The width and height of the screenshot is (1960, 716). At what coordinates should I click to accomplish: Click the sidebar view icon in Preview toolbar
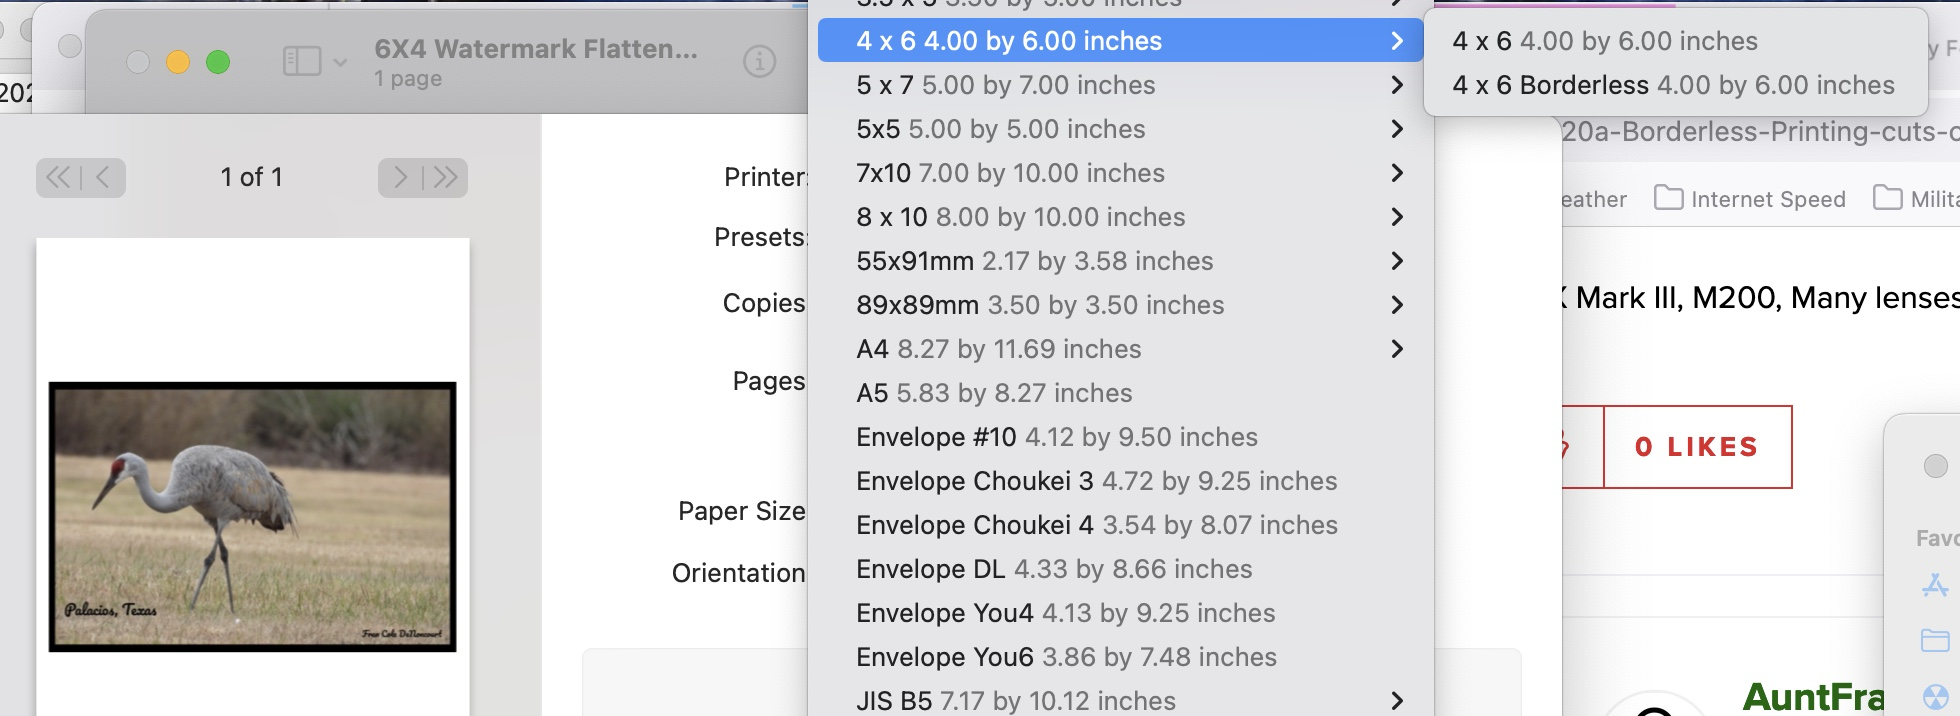[300, 62]
